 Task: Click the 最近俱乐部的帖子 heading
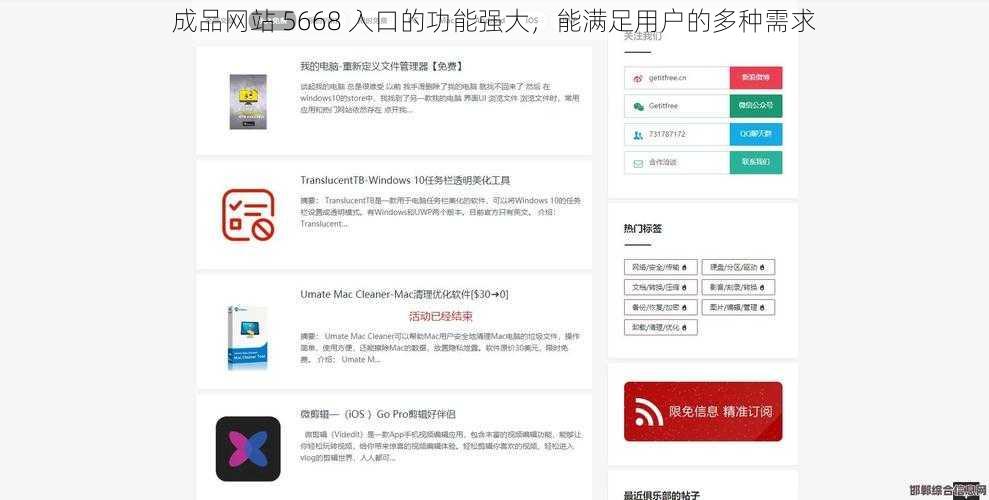662,495
